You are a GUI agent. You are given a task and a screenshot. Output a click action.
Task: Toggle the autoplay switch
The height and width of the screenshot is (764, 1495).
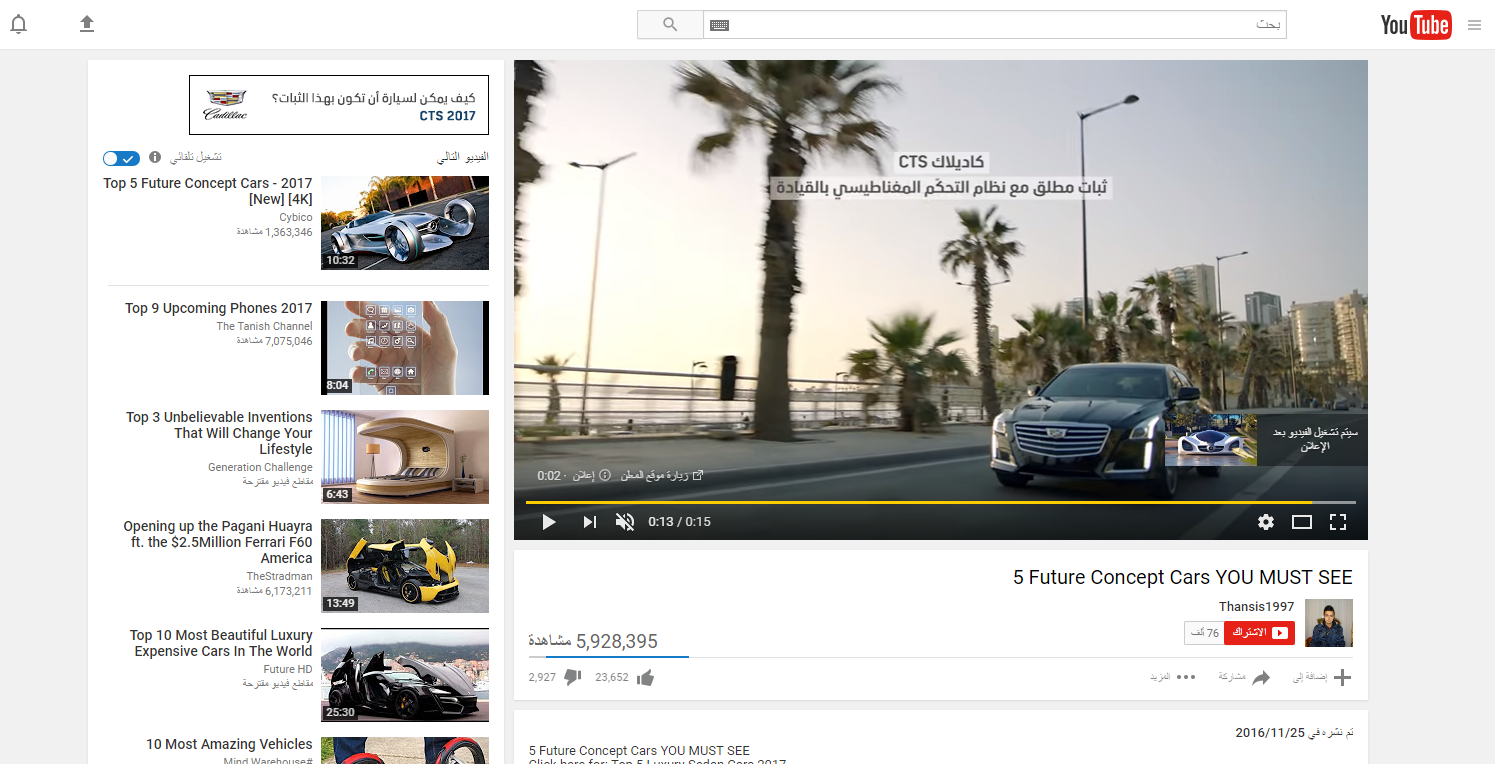121,158
